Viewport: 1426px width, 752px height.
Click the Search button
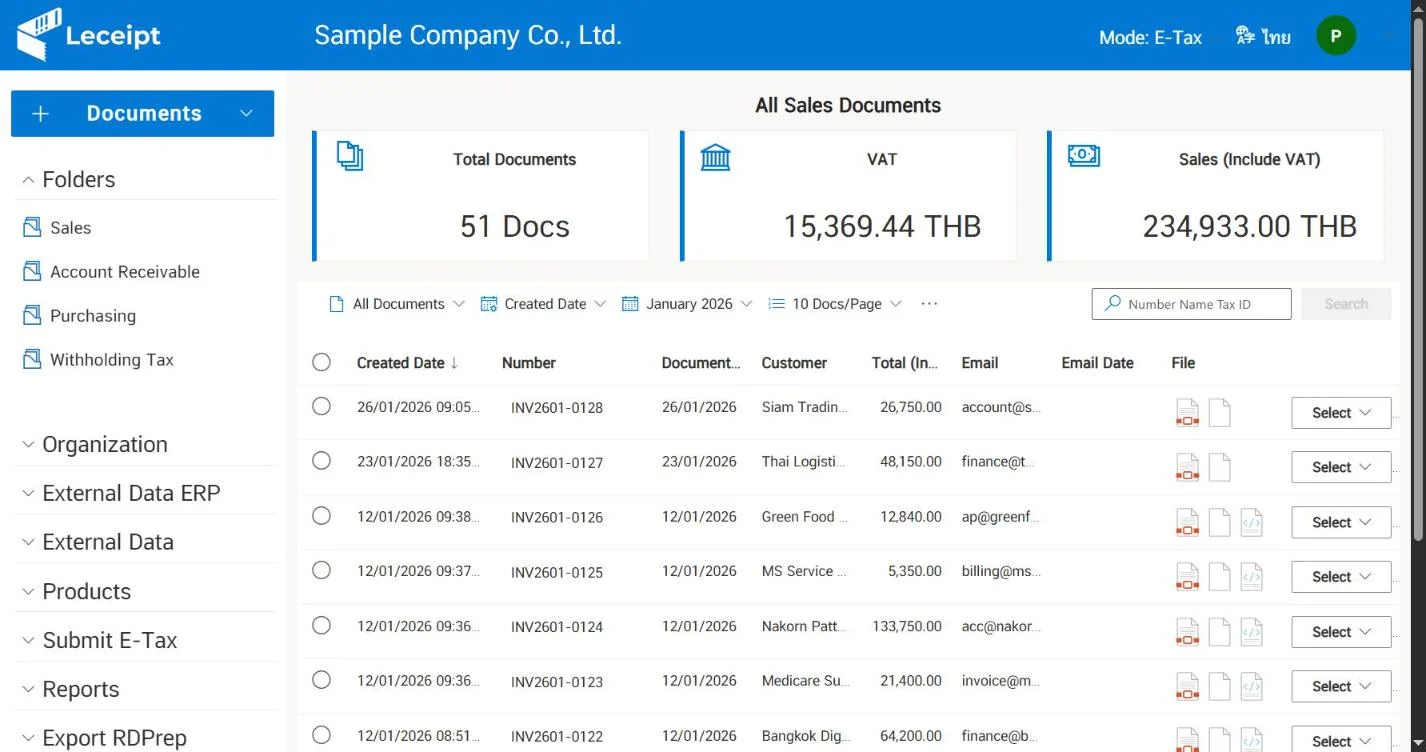point(1346,304)
